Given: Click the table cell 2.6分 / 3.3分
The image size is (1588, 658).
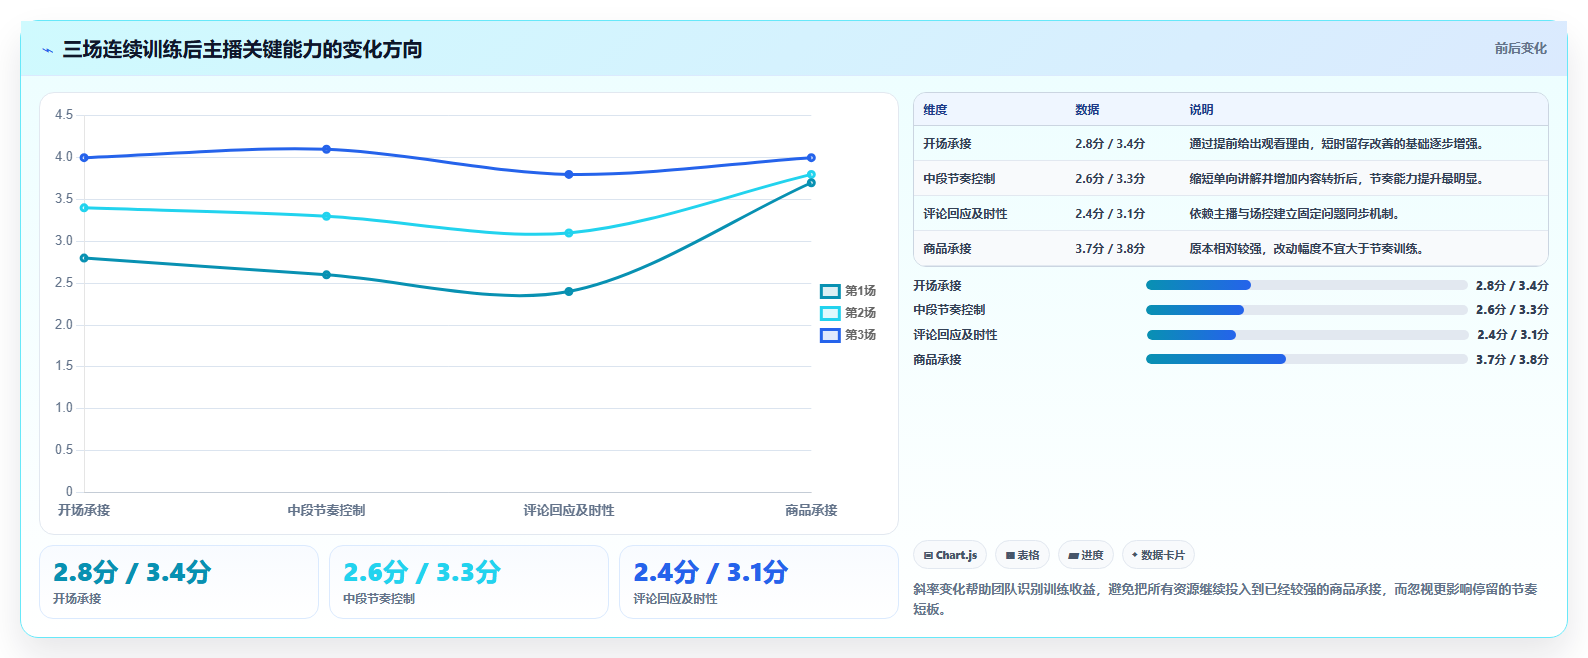Looking at the screenshot, I should click(1110, 179).
